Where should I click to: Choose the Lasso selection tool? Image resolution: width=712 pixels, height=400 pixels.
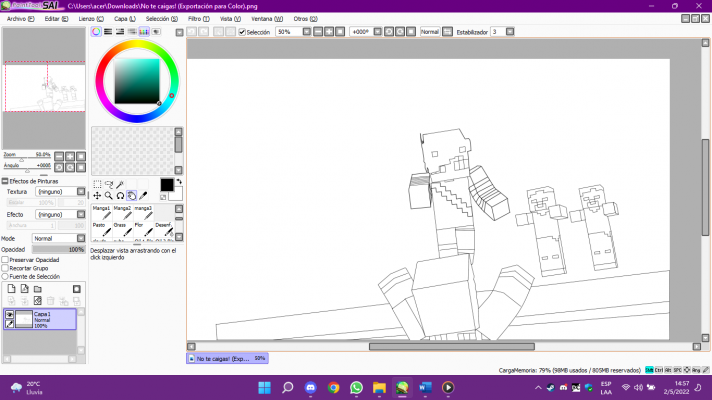[108, 185]
